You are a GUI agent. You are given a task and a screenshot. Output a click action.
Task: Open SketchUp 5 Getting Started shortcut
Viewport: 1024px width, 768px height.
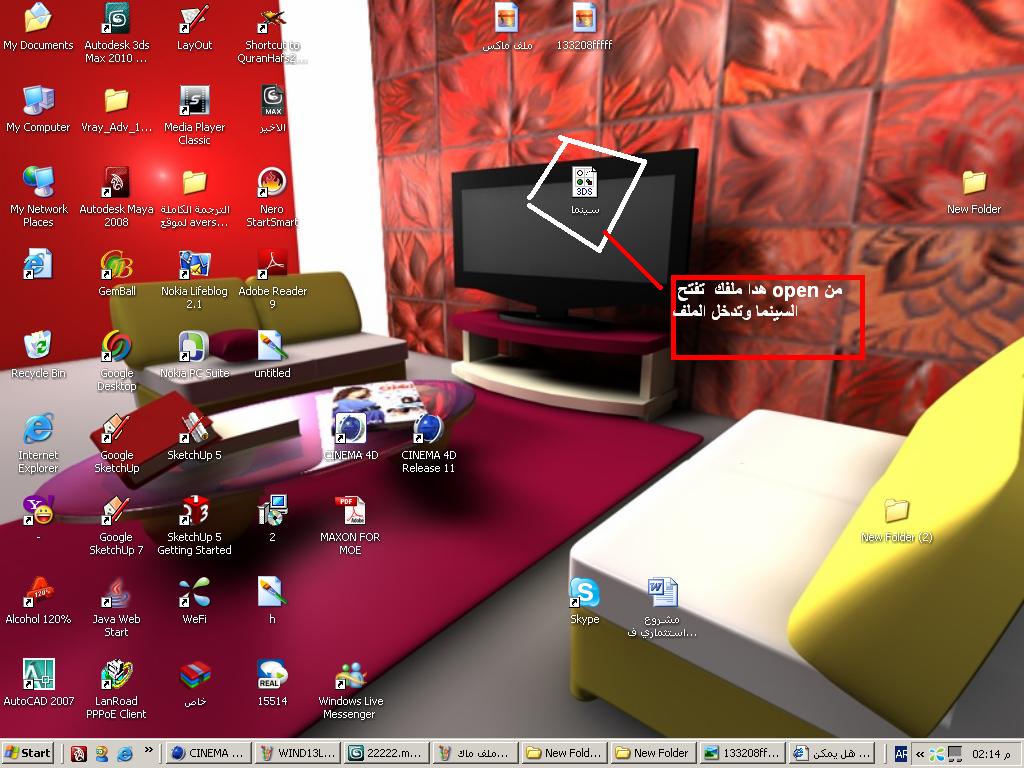point(194,525)
